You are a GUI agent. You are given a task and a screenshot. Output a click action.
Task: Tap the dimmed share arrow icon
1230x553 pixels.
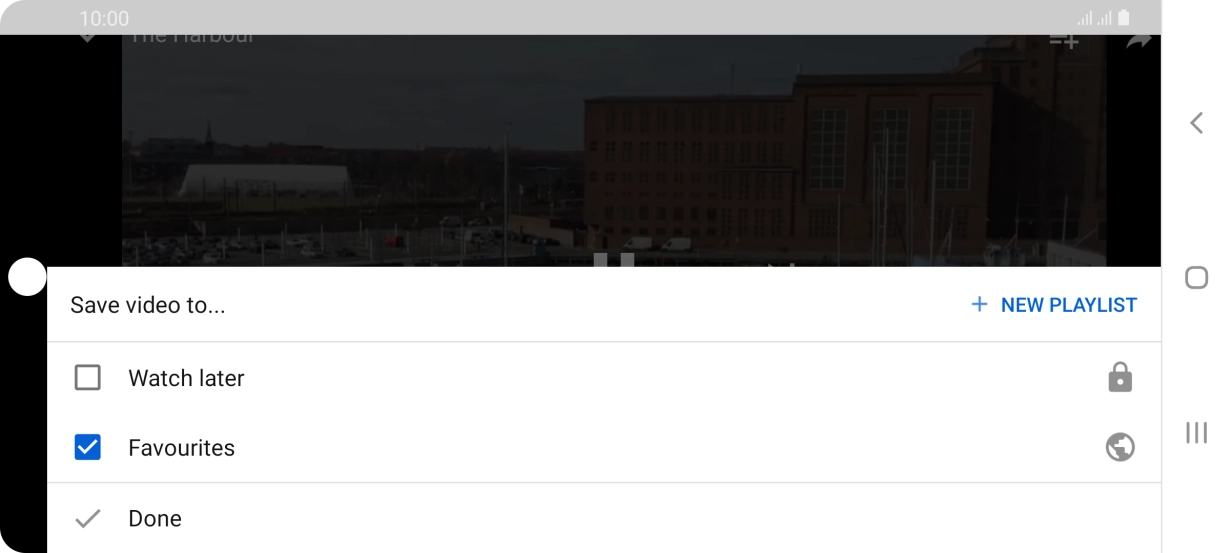(1138, 40)
